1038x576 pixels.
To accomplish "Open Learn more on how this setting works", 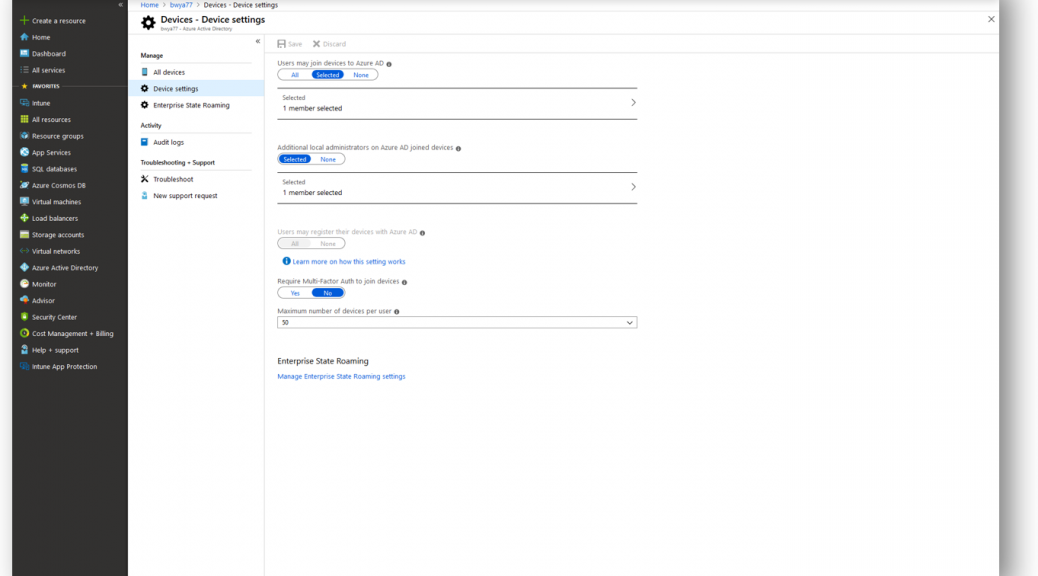I will point(349,262).
